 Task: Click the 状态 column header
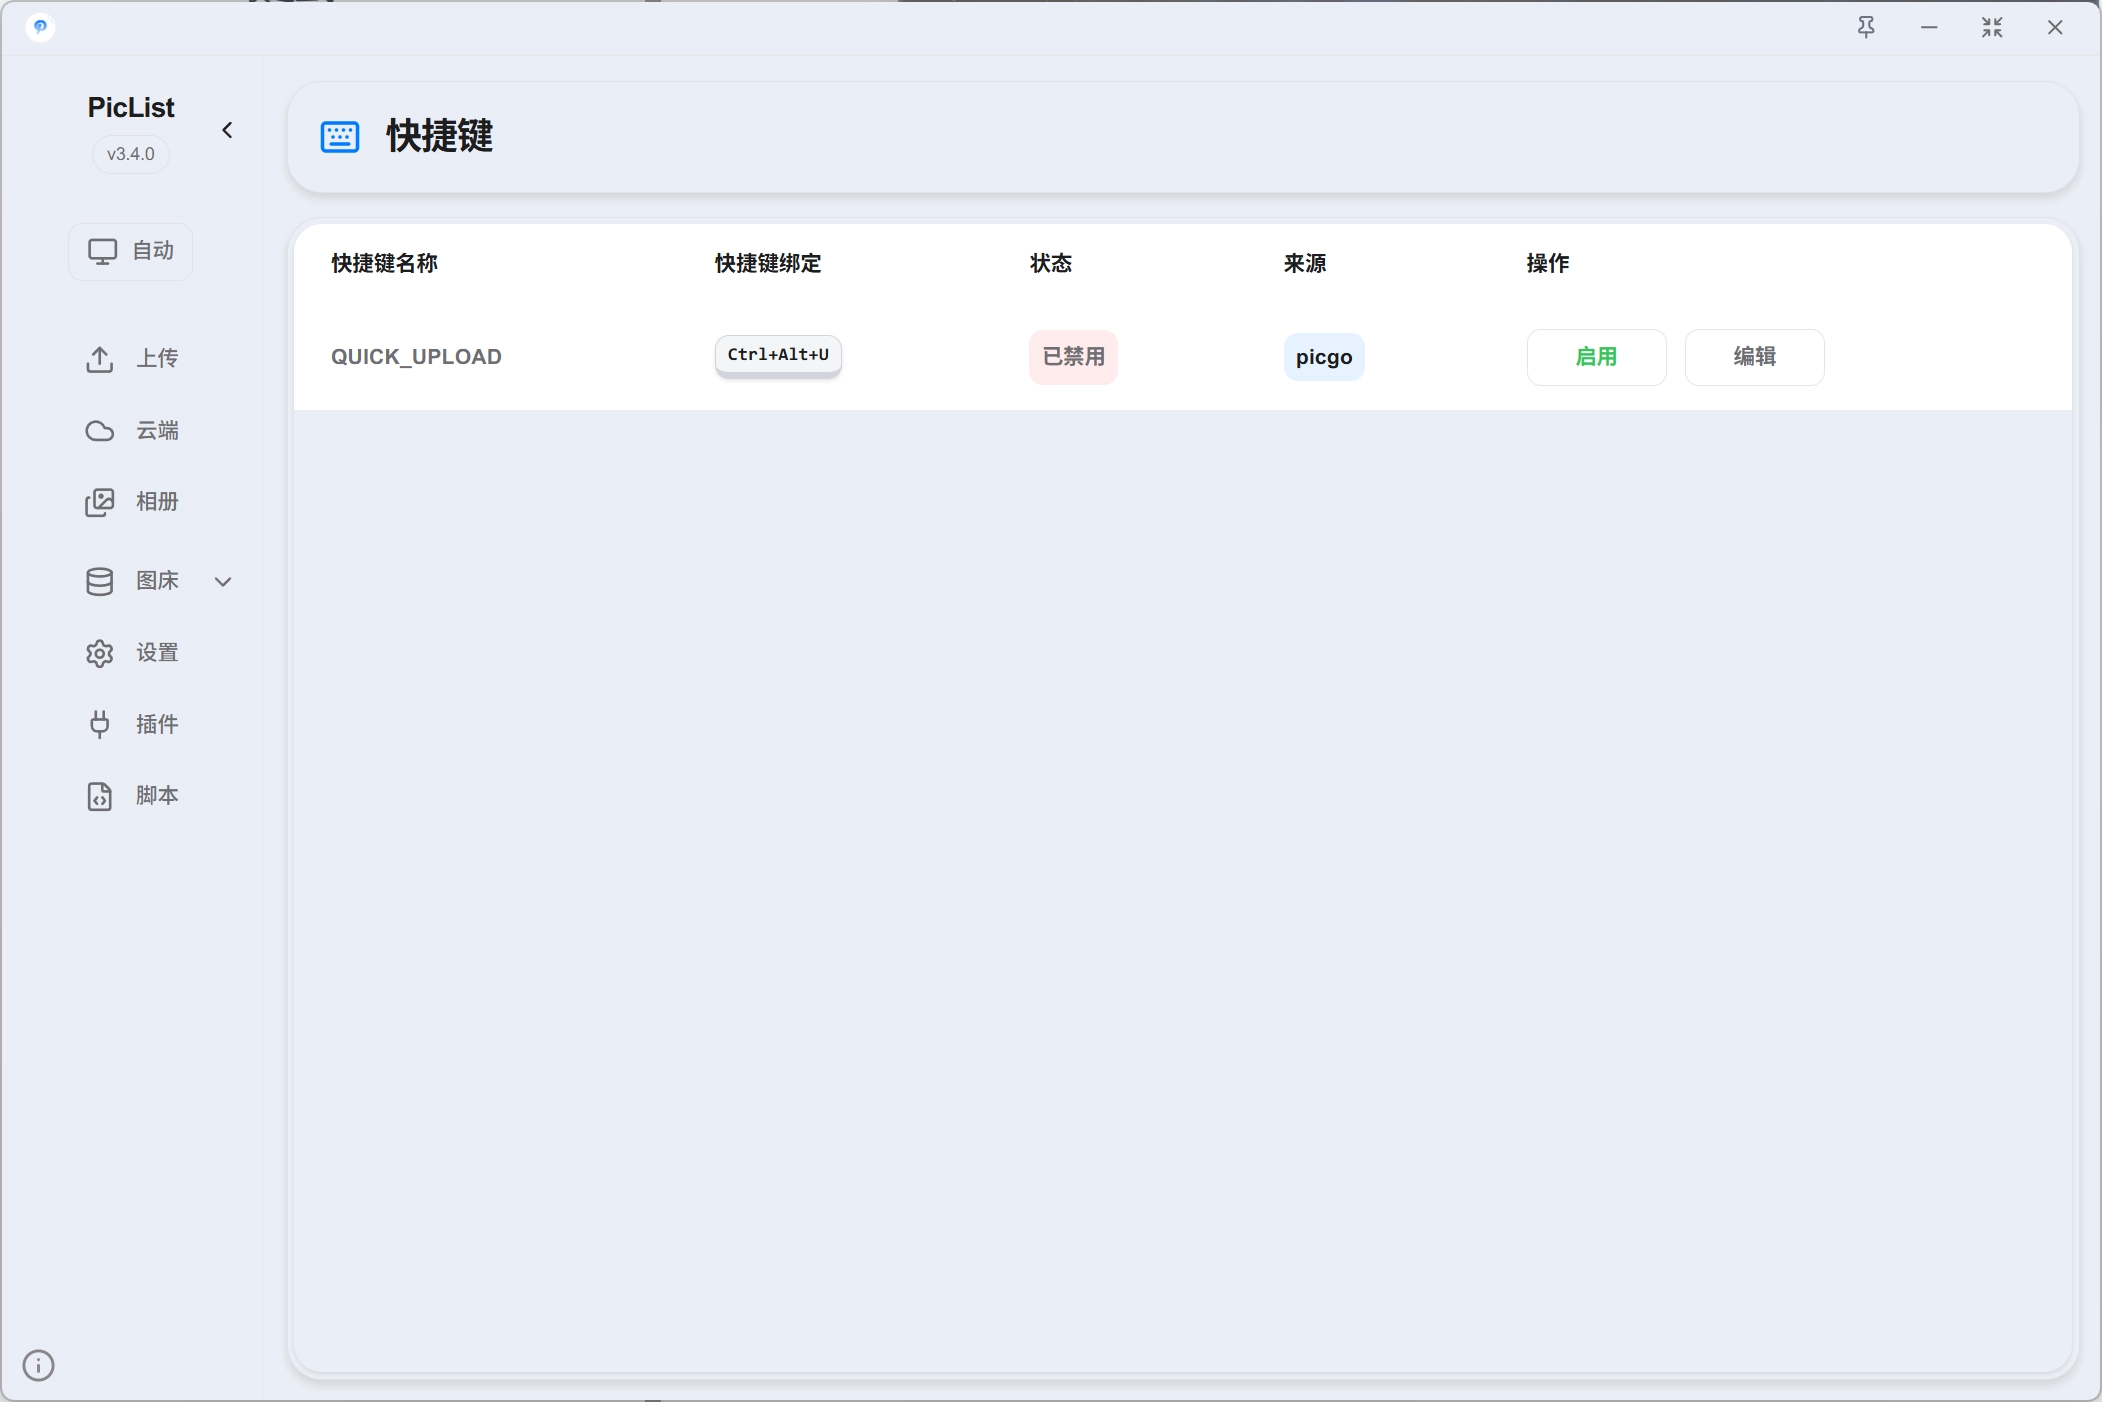1051,263
